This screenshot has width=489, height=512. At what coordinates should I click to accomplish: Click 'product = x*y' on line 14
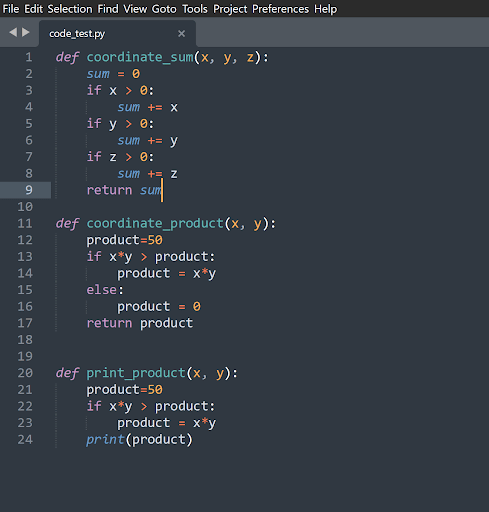[x=167, y=273]
